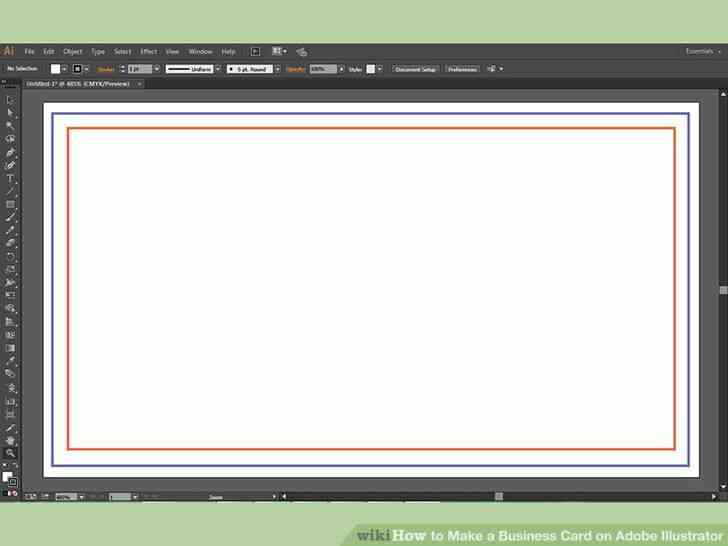Open the Edit menu
The height and width of the screenshot is (546, 728).
coord(49,52)
